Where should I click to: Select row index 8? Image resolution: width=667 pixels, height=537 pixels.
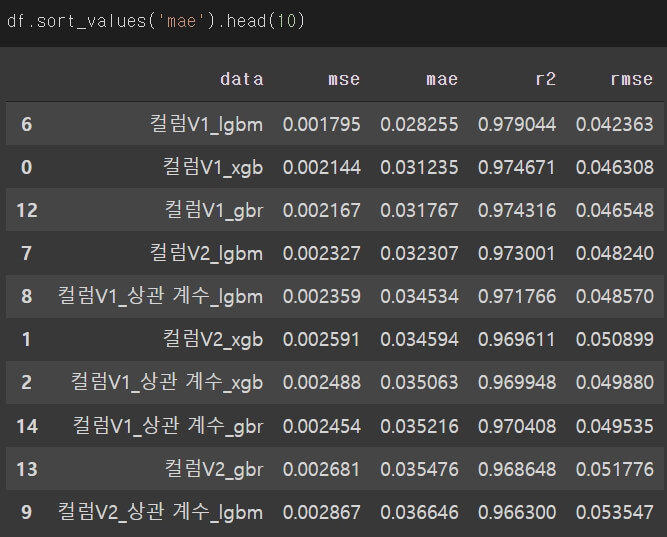(26, 296)
